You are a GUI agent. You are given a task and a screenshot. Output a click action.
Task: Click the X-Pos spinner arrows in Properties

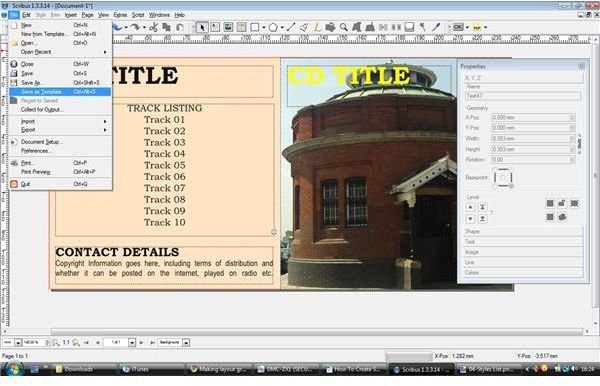pyautogui.click(x=572, y=117)
